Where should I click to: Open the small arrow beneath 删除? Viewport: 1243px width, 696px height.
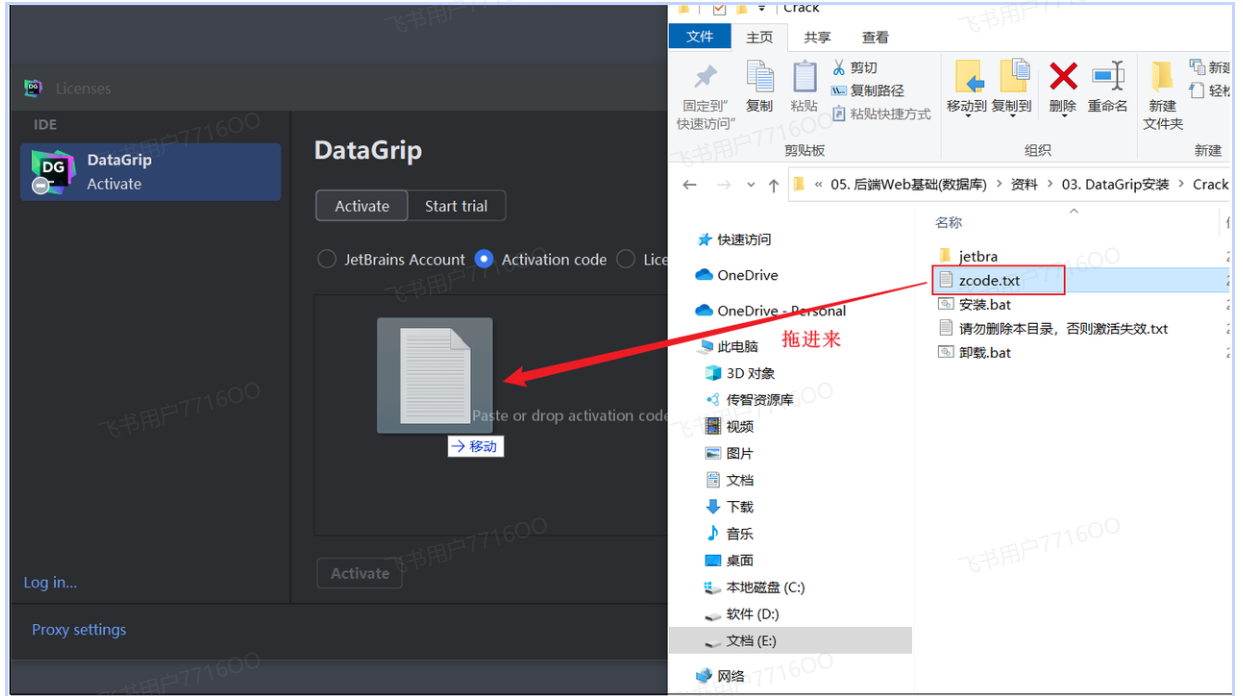tap(1063, 116)
